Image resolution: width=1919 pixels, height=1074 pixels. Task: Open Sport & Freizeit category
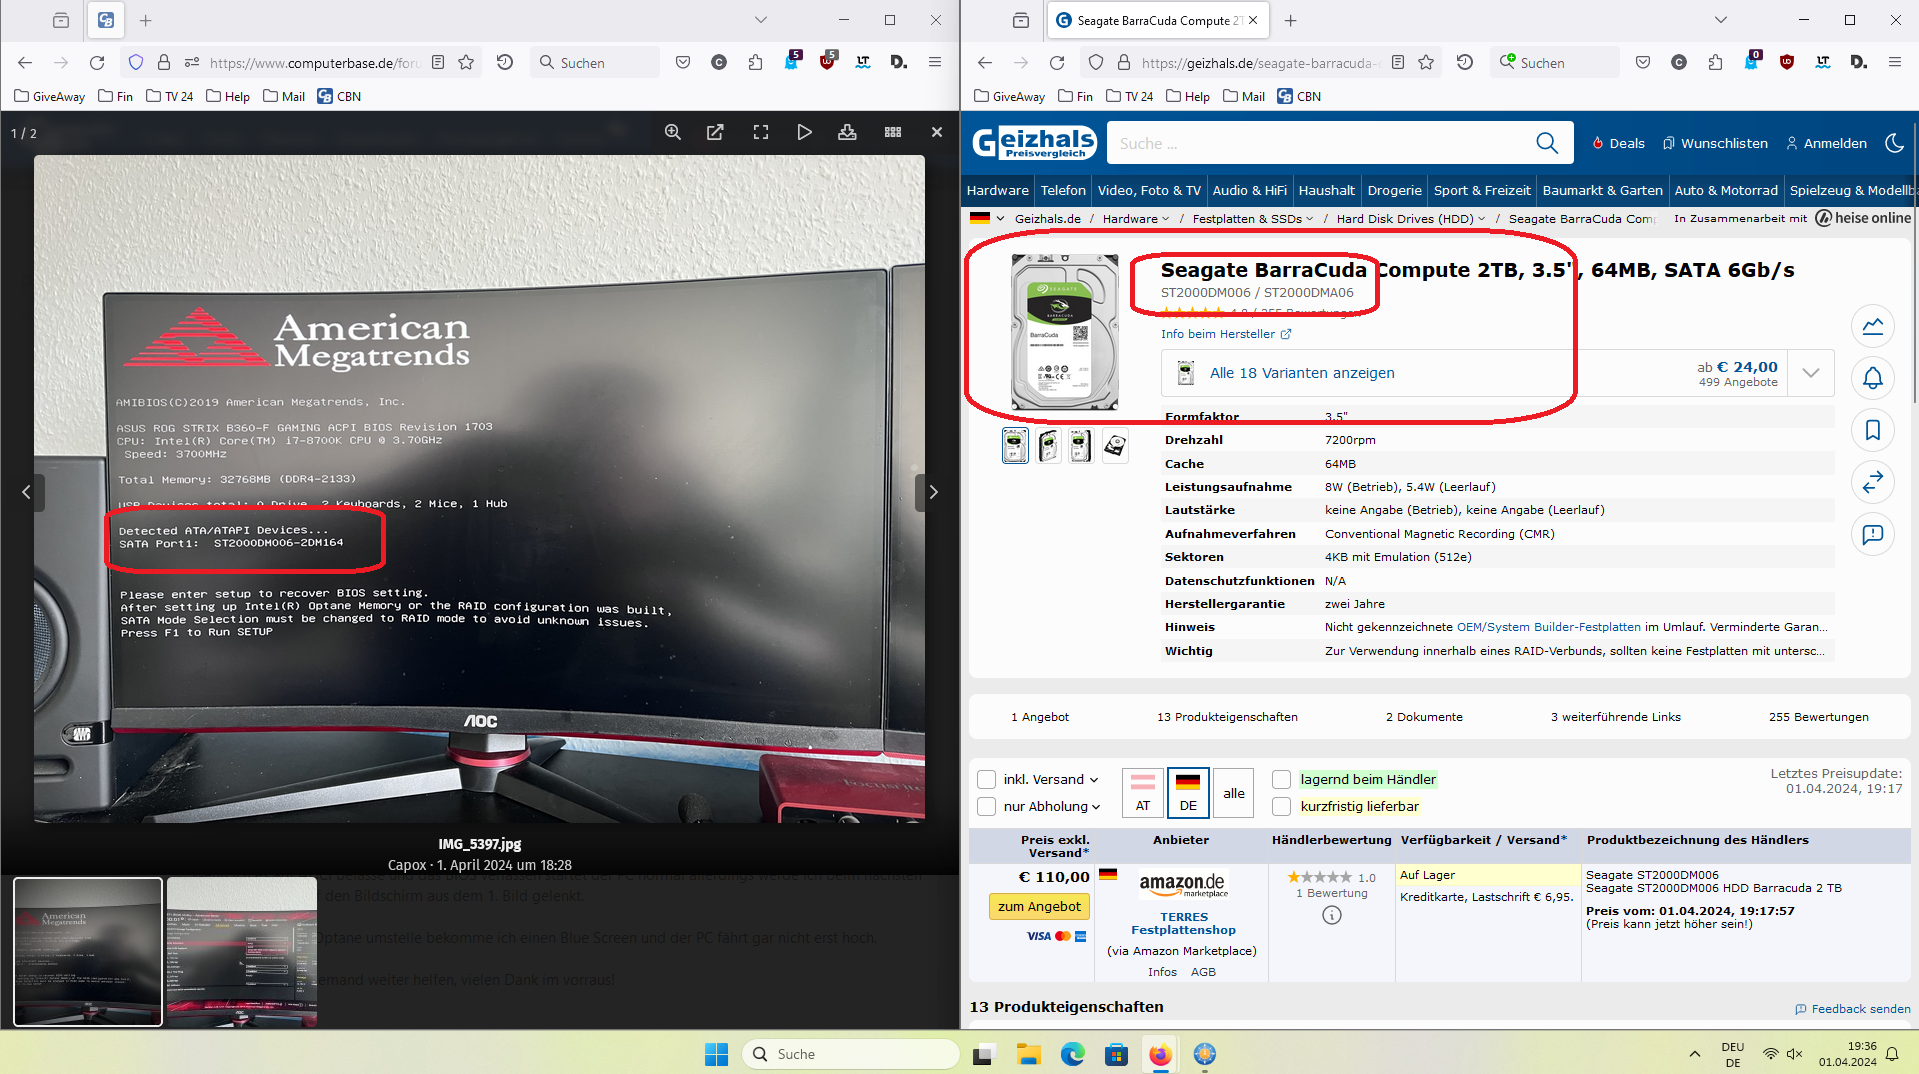coord(1481,190)
